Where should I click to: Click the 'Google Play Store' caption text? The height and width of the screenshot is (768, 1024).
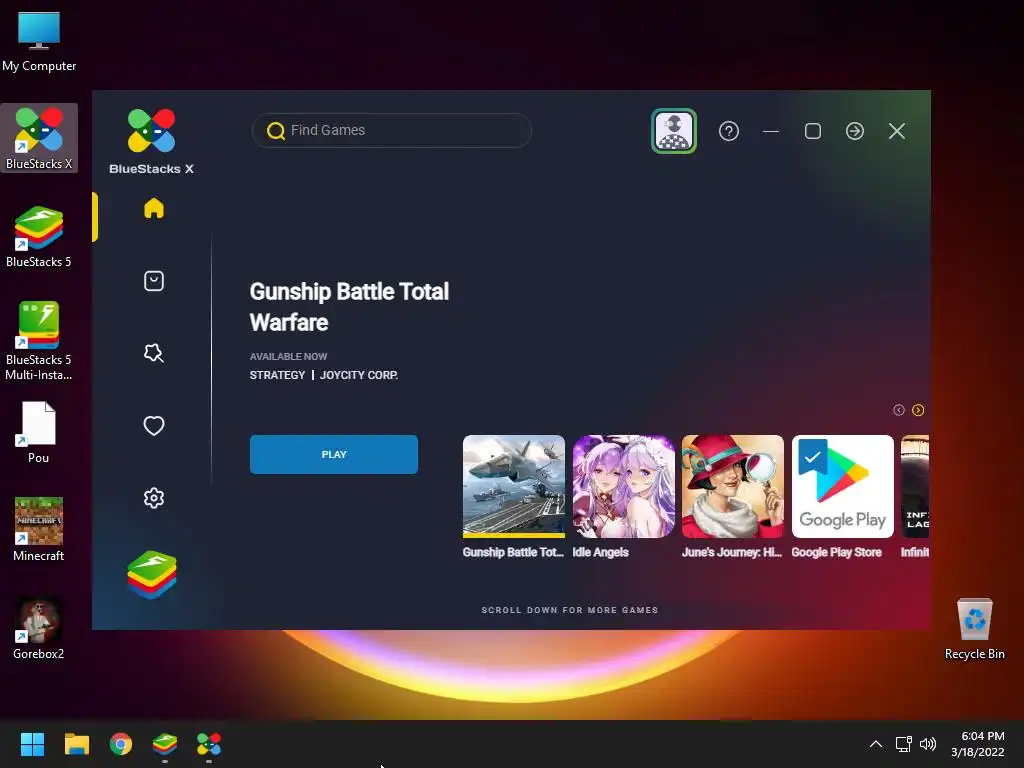click(x=837, y=552)
